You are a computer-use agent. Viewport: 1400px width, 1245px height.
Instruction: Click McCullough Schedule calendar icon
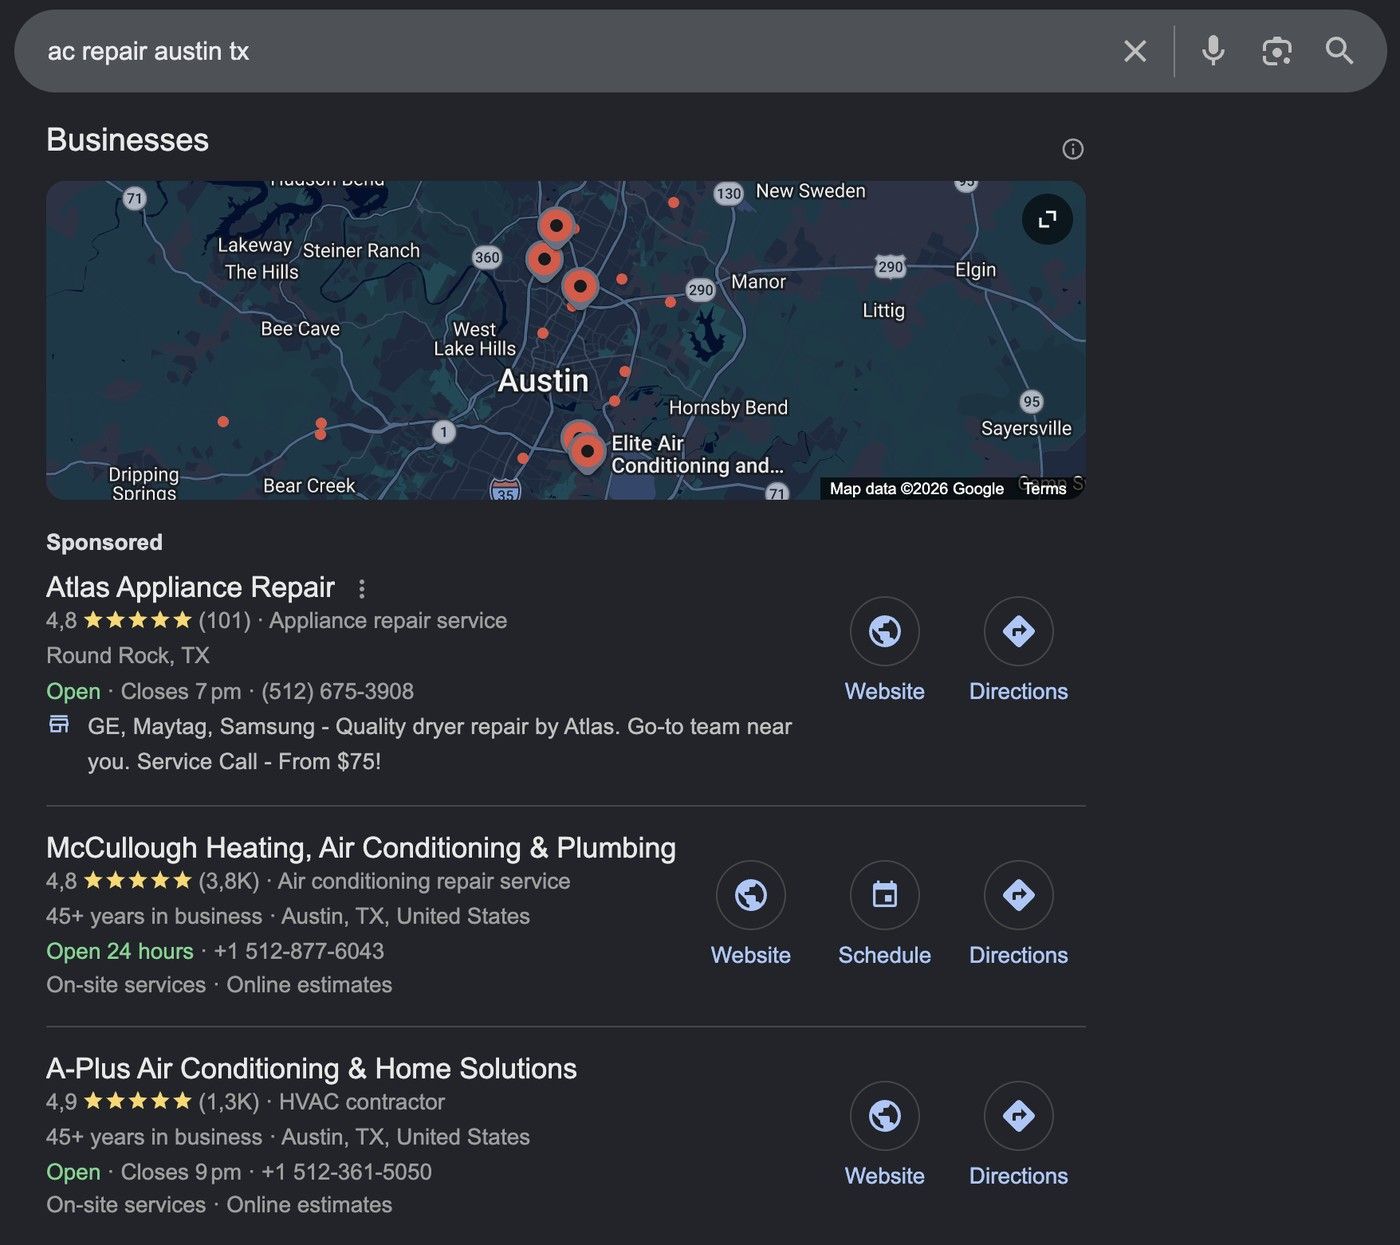click(x=885, y=895)
